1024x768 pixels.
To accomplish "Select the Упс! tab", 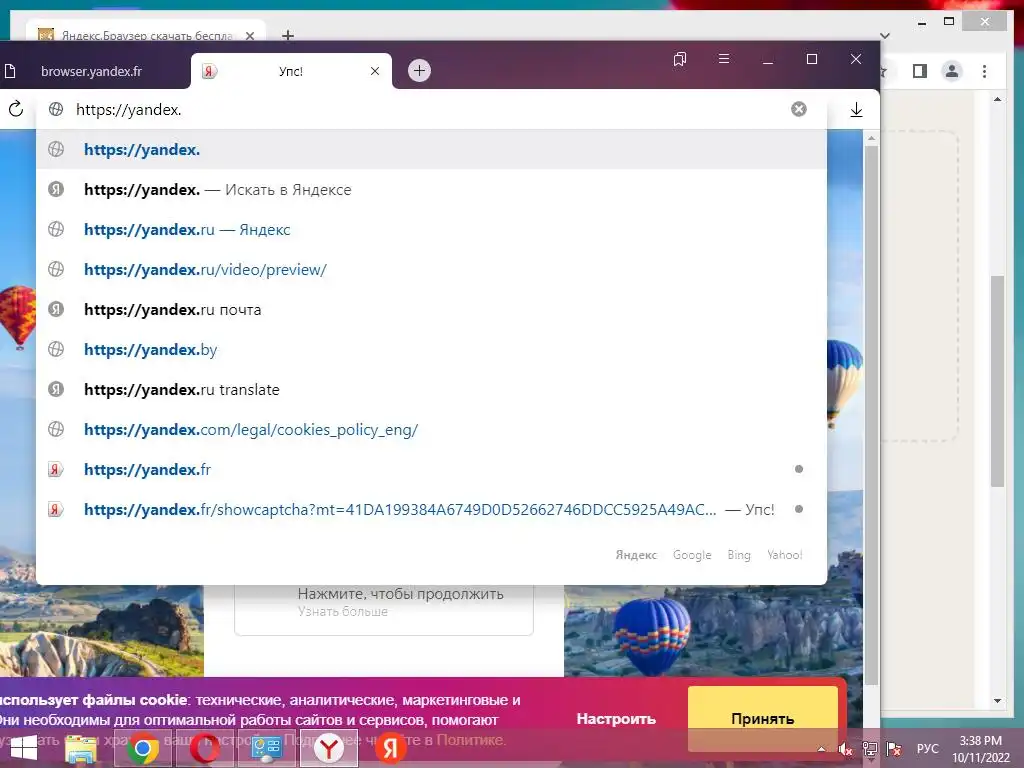I will click(x=291, y=71).
